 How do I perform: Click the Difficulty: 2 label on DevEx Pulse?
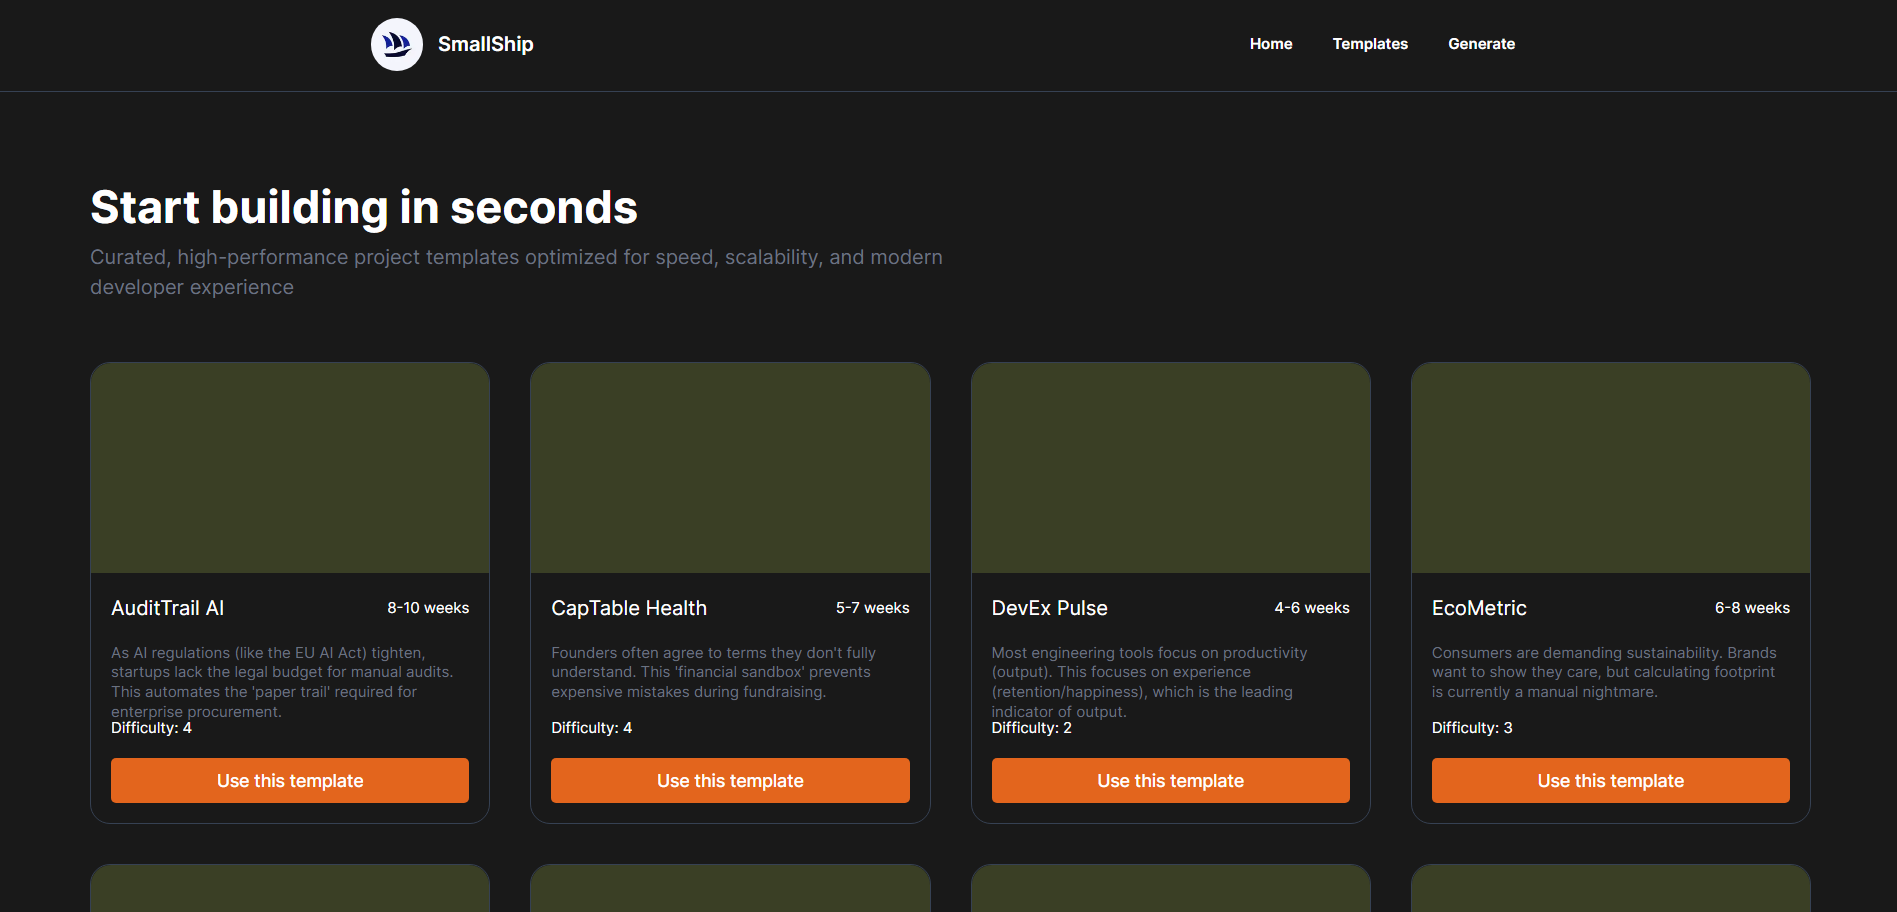point(1031,727)
